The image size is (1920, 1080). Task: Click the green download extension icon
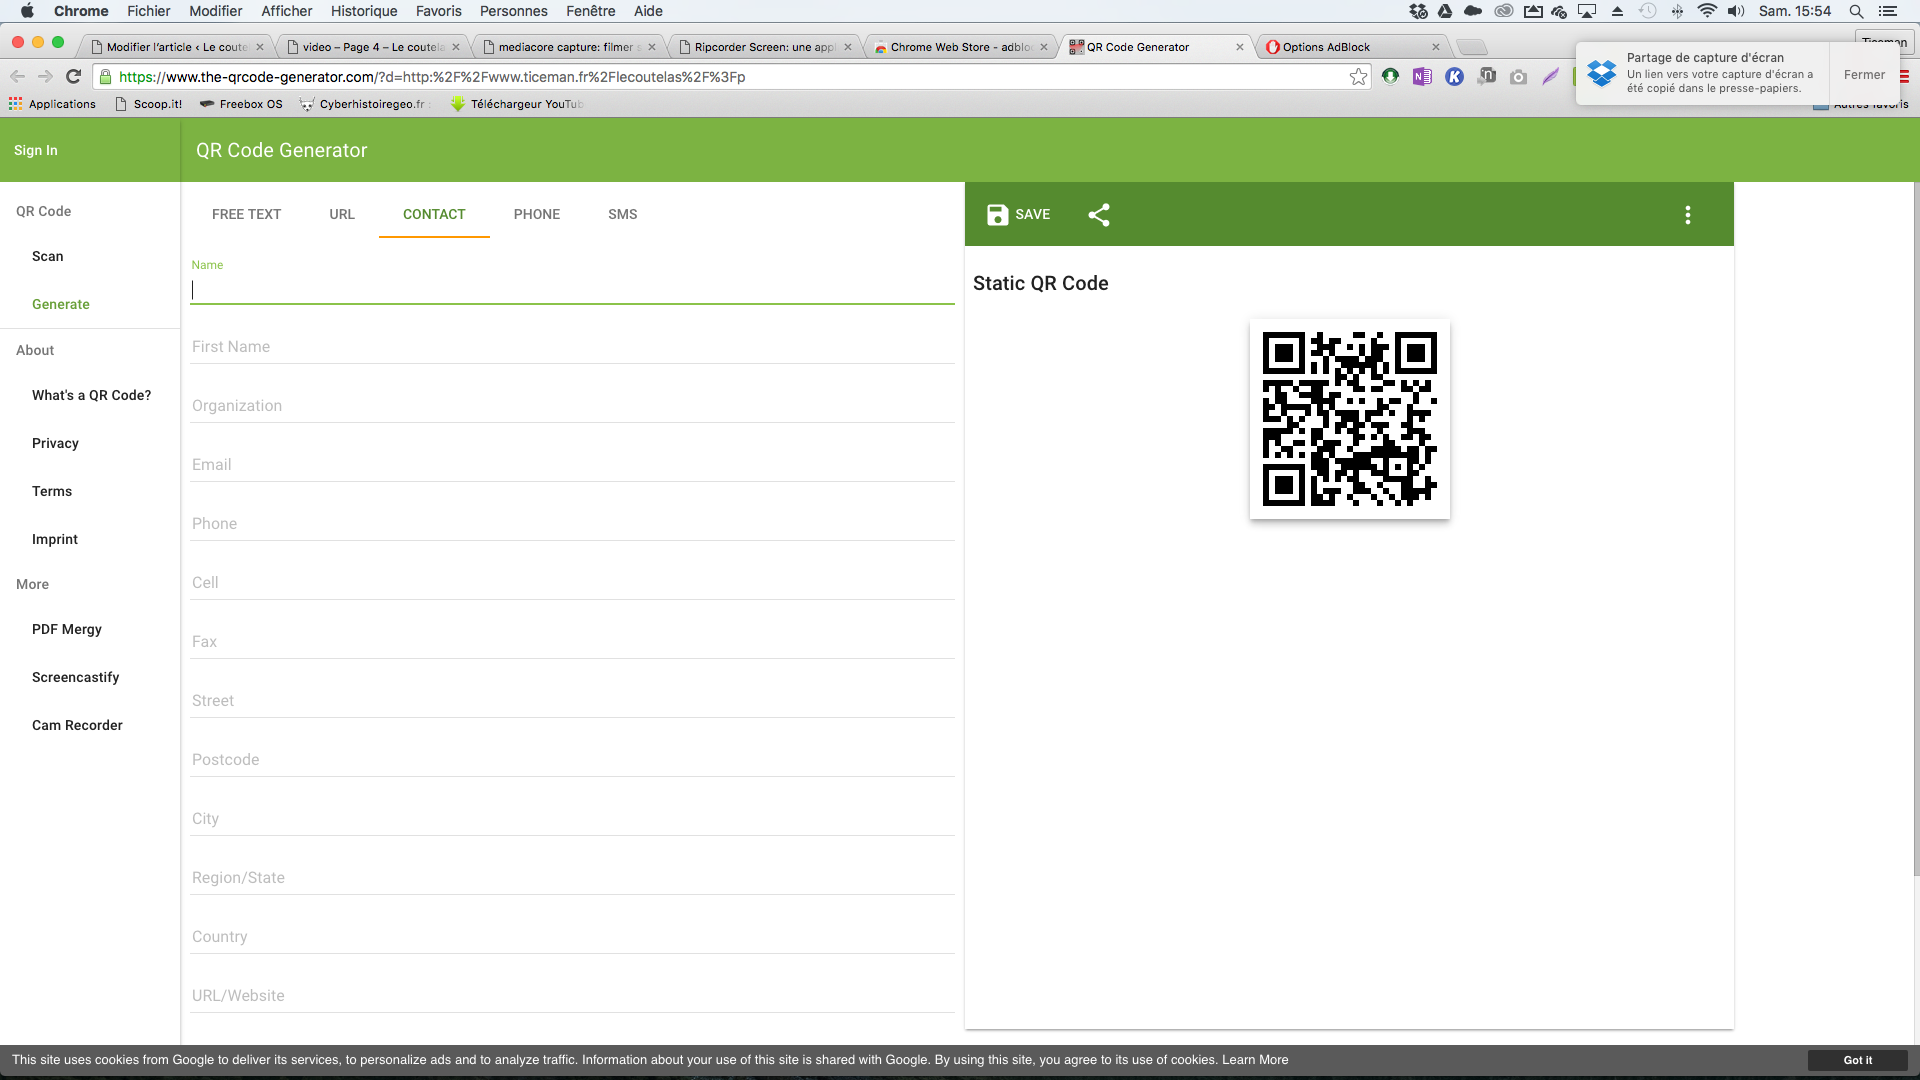(1390, 76)
